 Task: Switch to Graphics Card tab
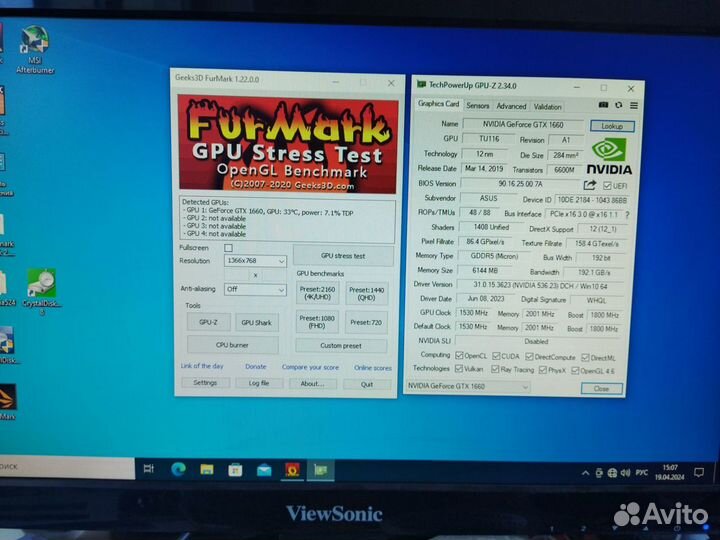438,104
